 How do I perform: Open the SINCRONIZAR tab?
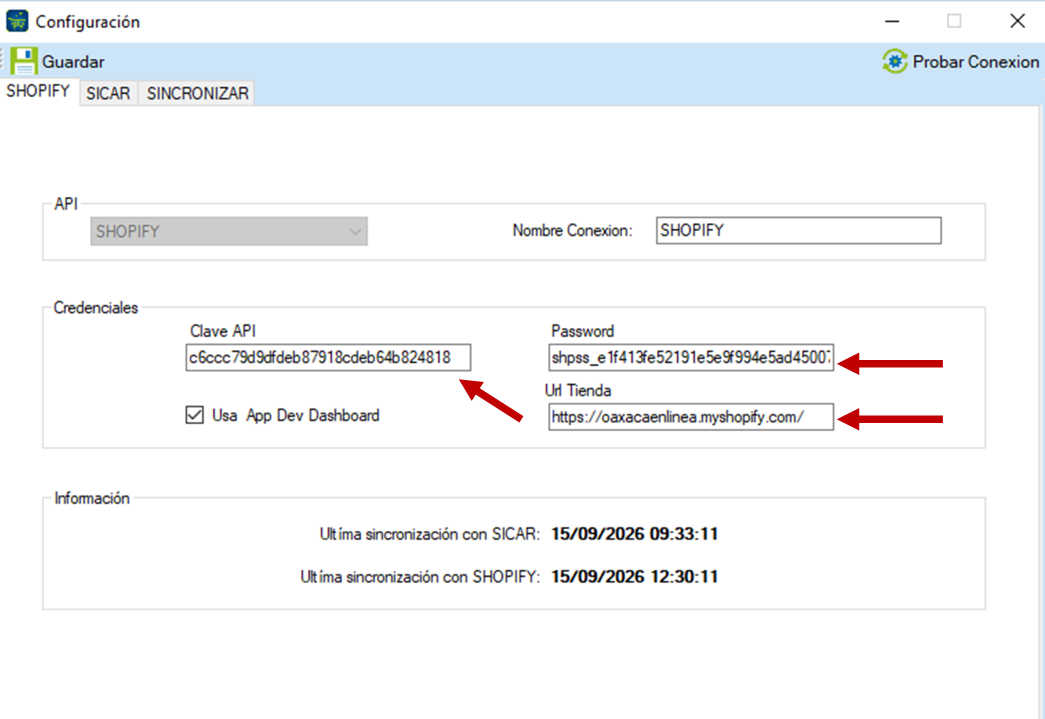[197, 93]
